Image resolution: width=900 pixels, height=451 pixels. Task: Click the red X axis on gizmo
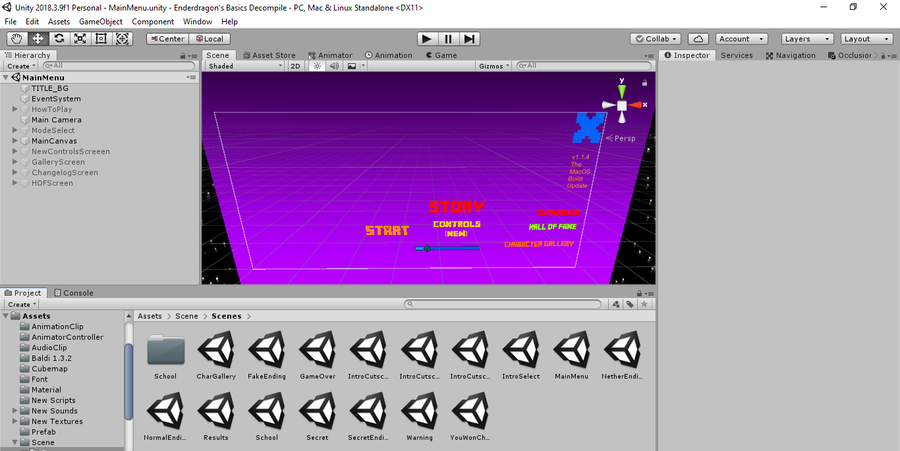coord(636,105)
